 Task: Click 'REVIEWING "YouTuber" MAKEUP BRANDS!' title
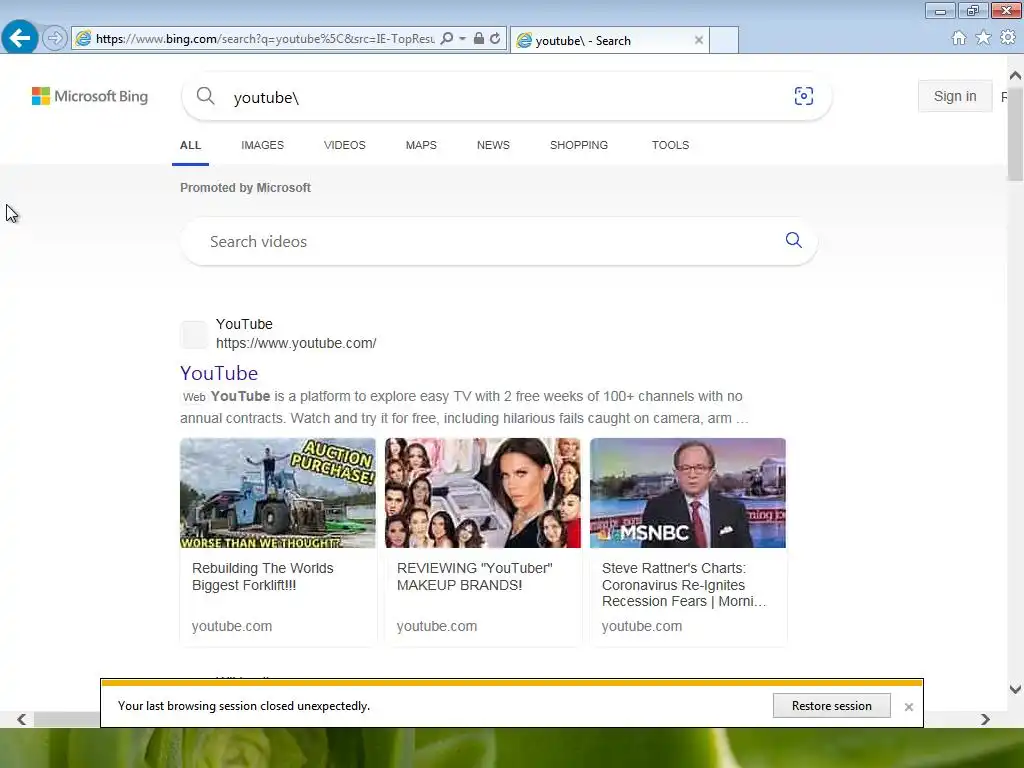coord(475,577)
